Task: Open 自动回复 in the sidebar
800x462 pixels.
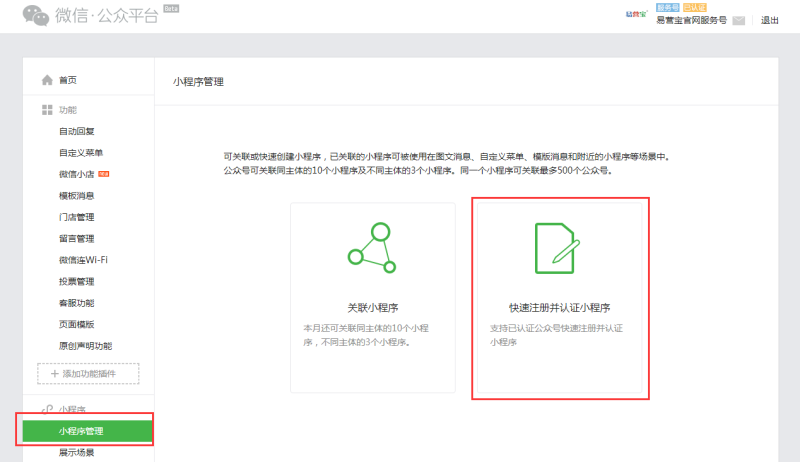Action: (x=77, y=131)
